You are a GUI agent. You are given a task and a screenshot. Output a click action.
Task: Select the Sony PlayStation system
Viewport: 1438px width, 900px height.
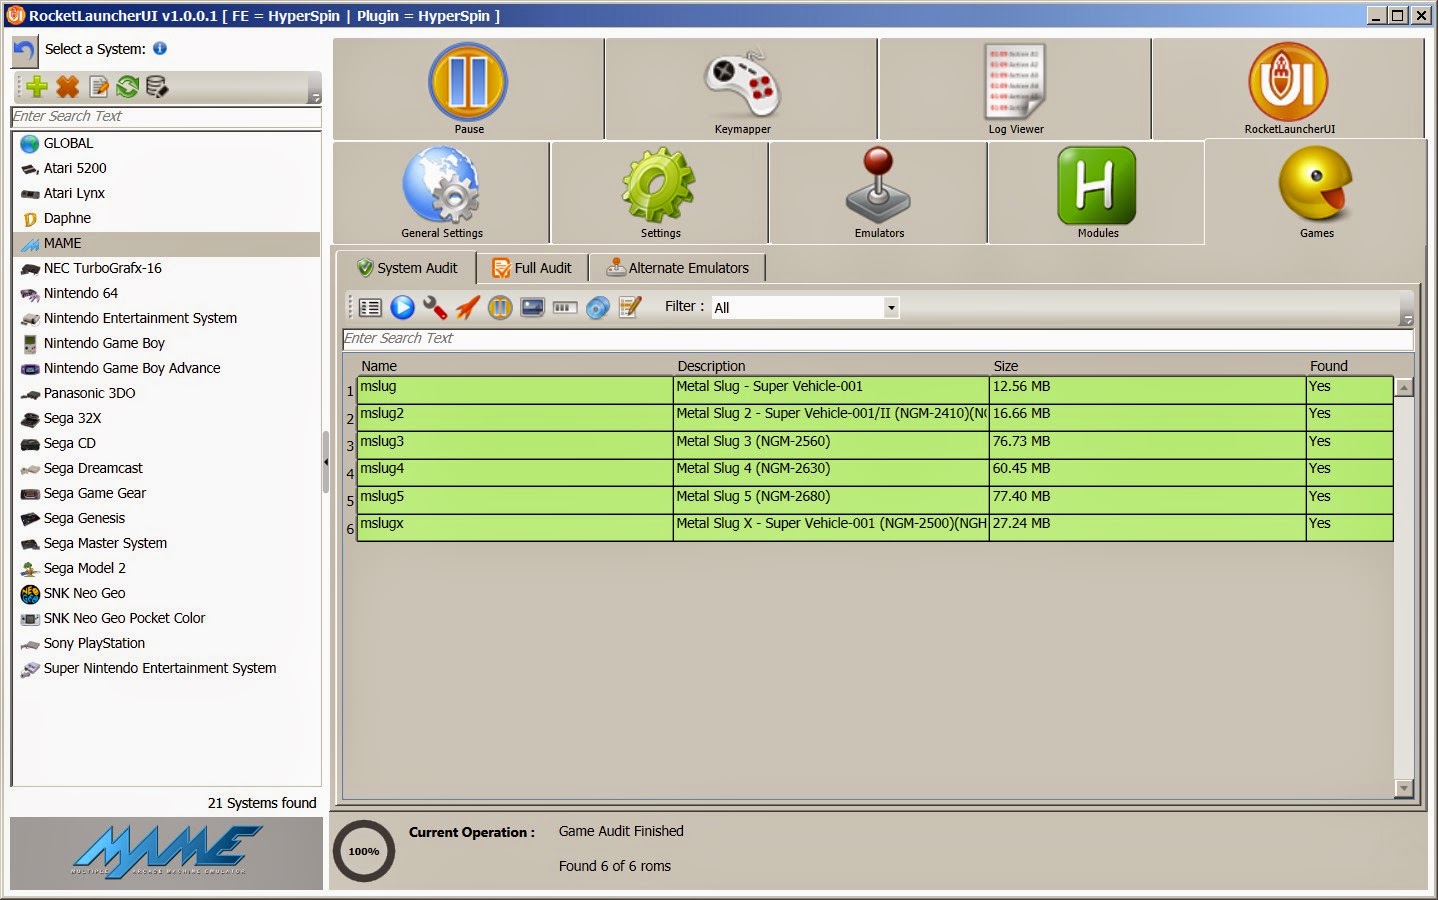pyautogui.click(x=166, y=644)
